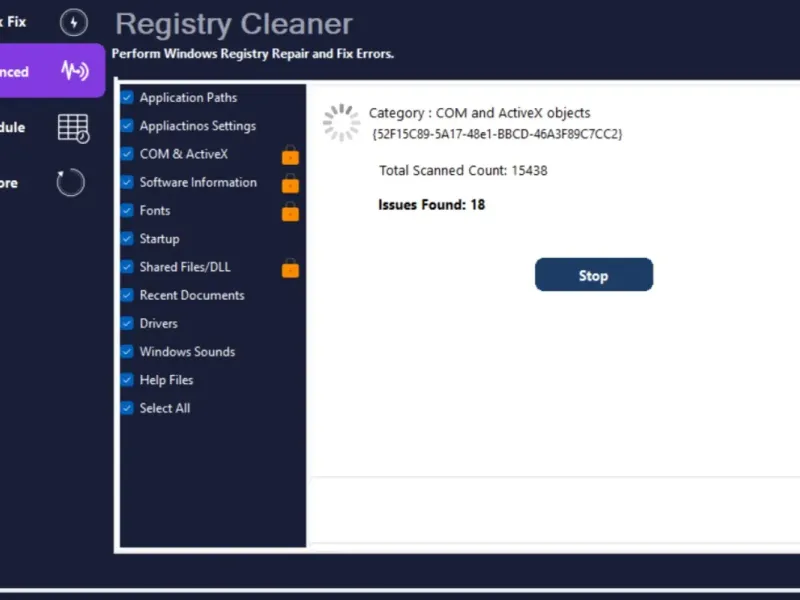
Task: Click the Drivers label
Action: 159,323
